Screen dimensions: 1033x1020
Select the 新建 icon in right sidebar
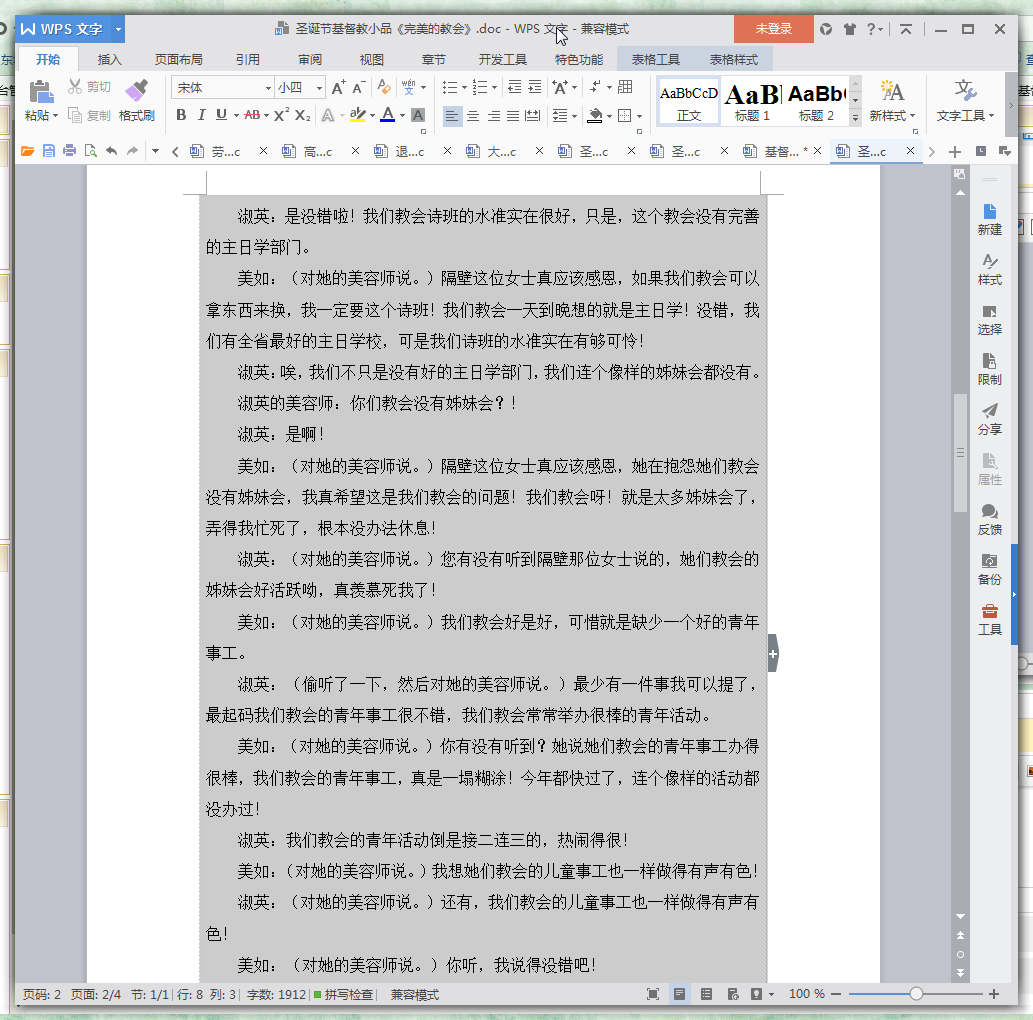pyautogui.click(x=989, y=214)
